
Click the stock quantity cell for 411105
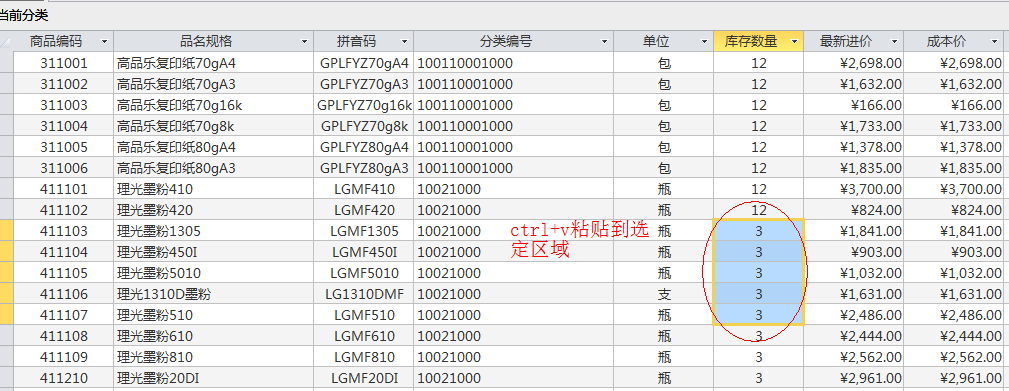tap(759, 273)
